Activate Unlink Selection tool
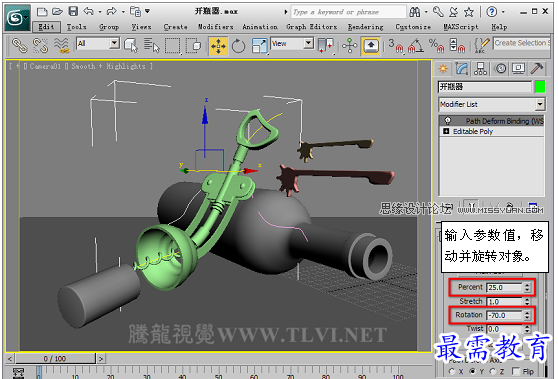Image resolution: width=558 pixels, height=379 pixels. pyautogui.click(x=40, y=46)
